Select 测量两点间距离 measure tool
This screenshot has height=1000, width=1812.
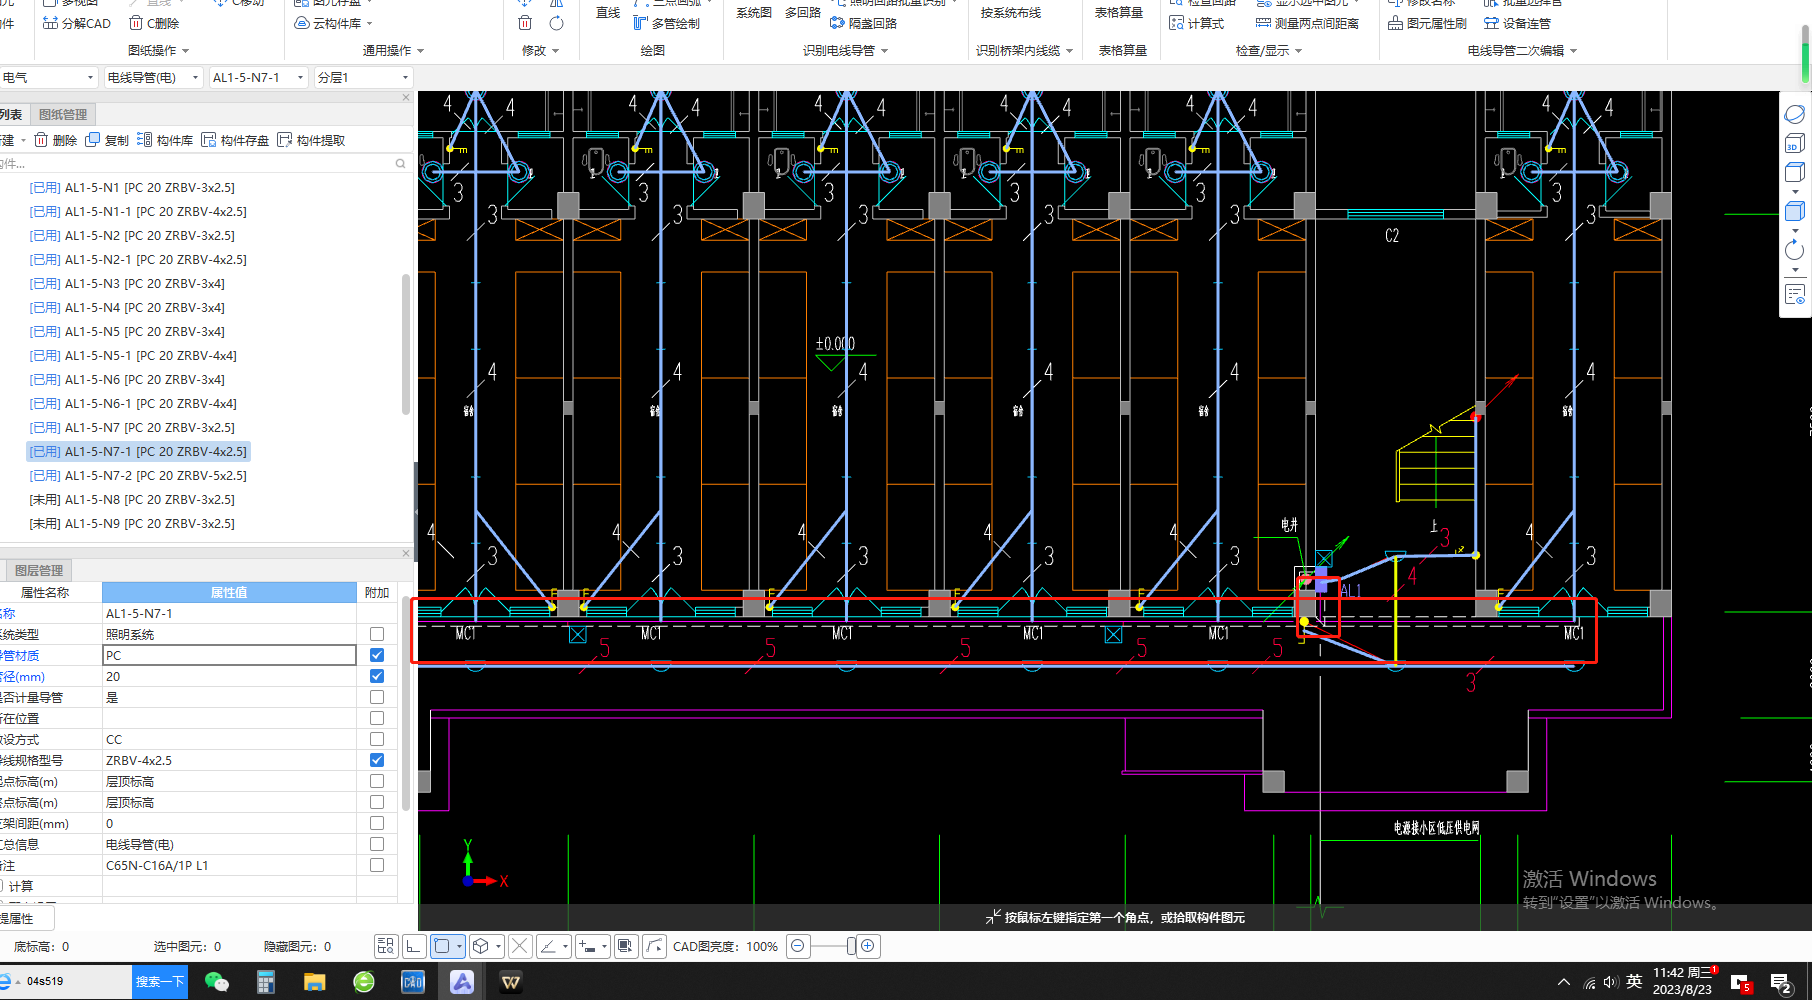[x=1307, y=23]
